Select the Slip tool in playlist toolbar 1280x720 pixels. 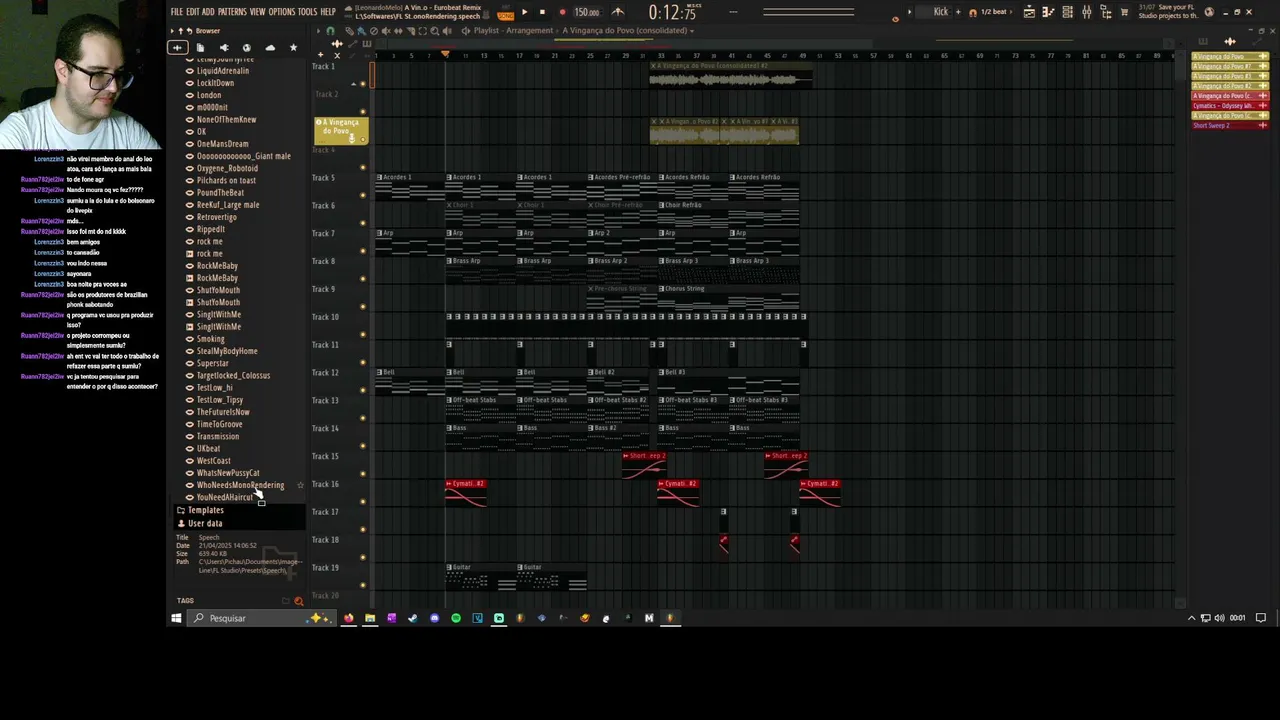pyautogui.click(x=399, y=31)
